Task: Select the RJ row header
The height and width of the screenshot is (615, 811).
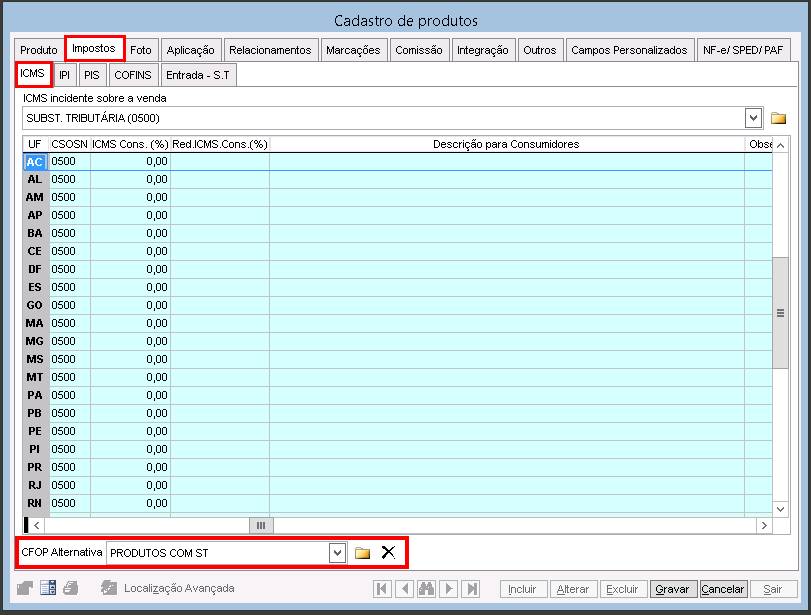Action: tap(35, 485)
